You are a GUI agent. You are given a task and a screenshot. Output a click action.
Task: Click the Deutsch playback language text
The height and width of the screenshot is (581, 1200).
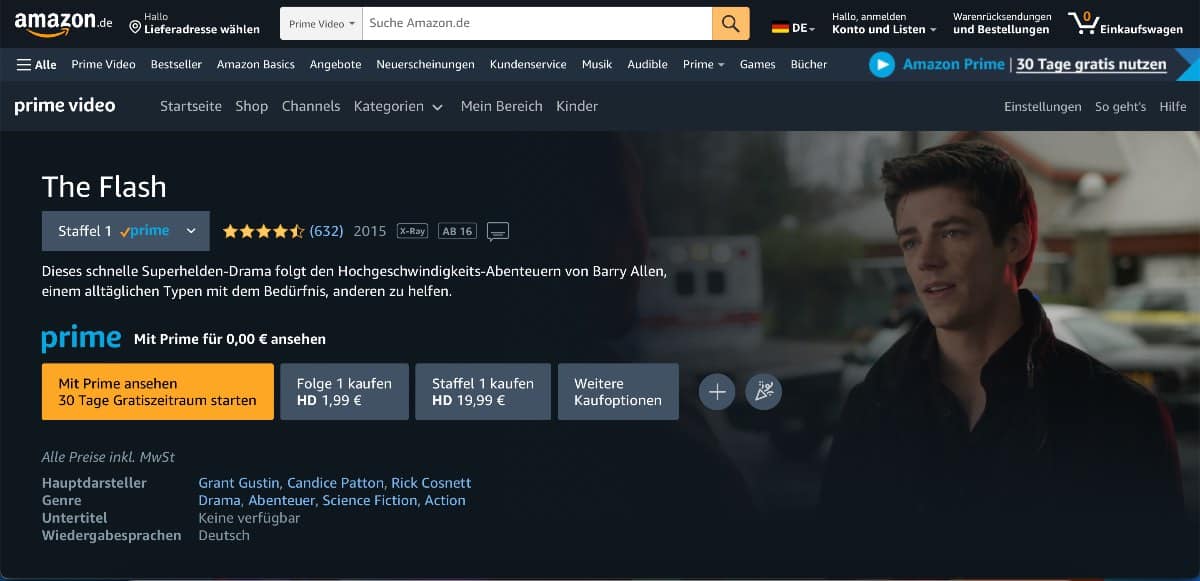224,535
